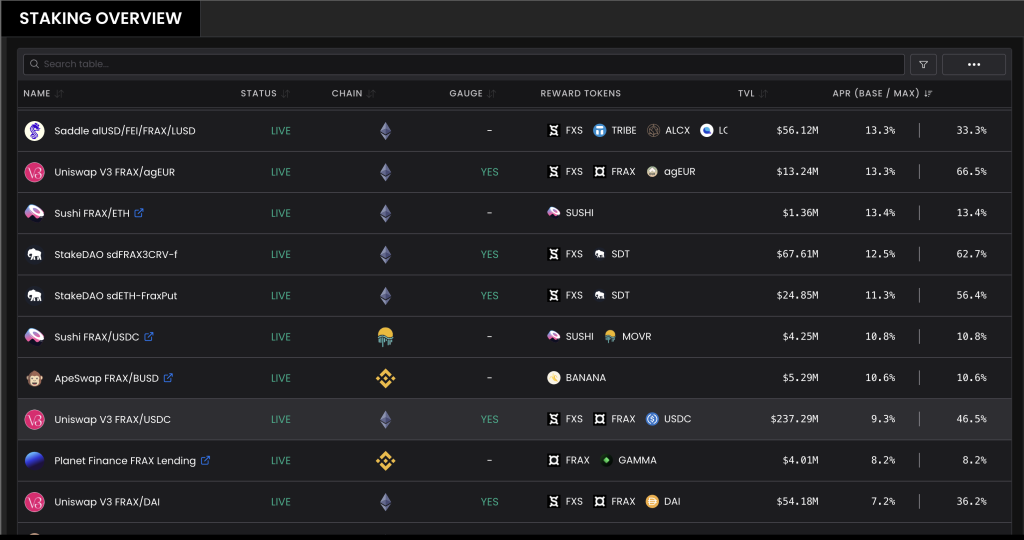Click base APR value 11.3%

pos(880,295)
